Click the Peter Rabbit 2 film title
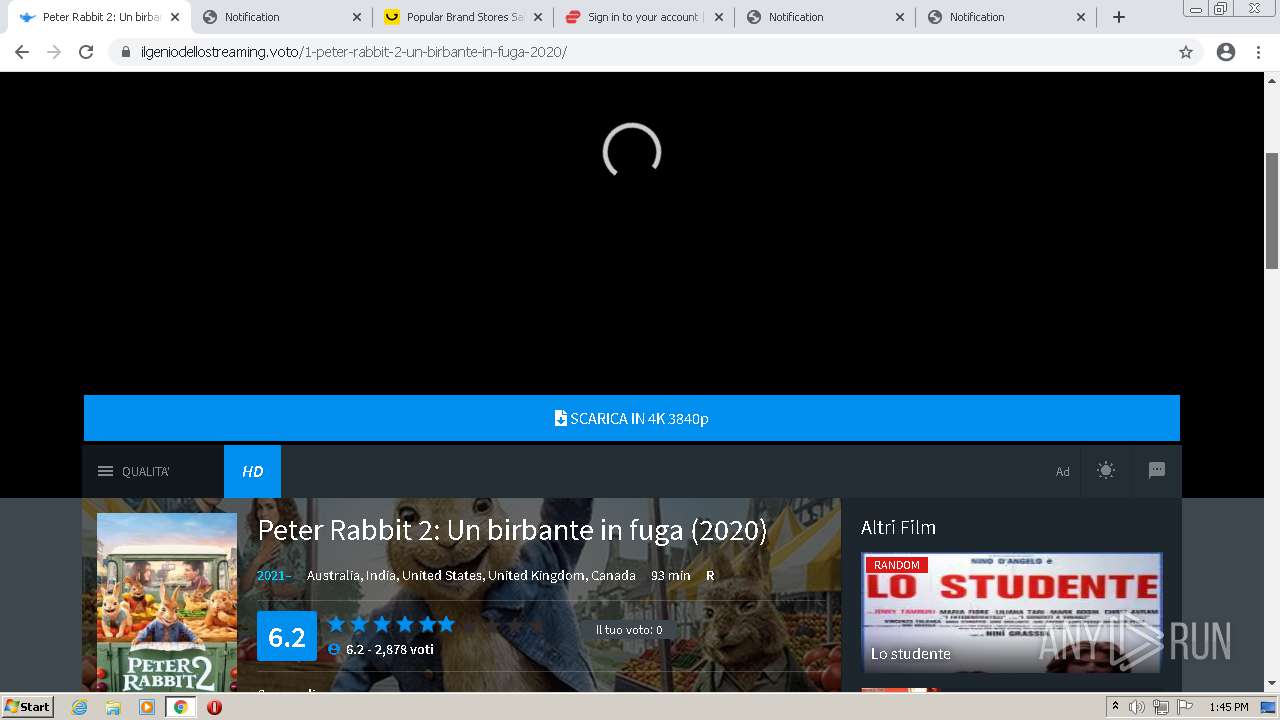This screenshot has width=1280, height=720. pos(512,530)
